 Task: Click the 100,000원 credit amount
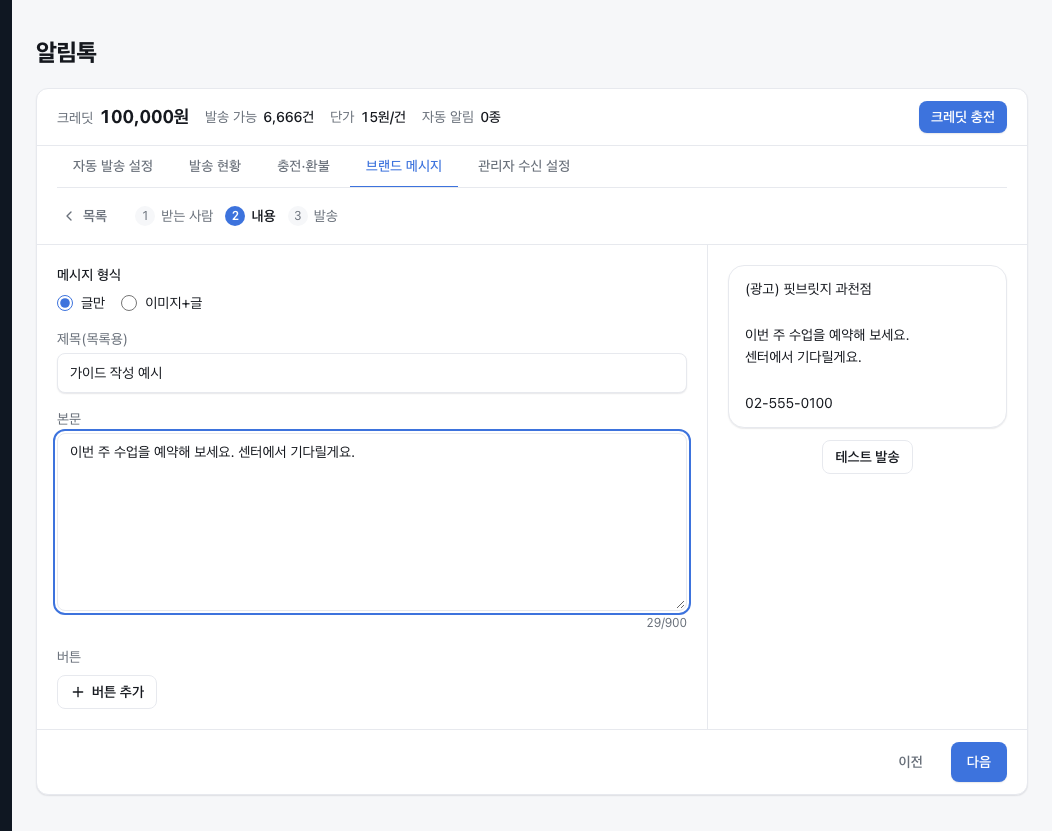pos(144,117)
